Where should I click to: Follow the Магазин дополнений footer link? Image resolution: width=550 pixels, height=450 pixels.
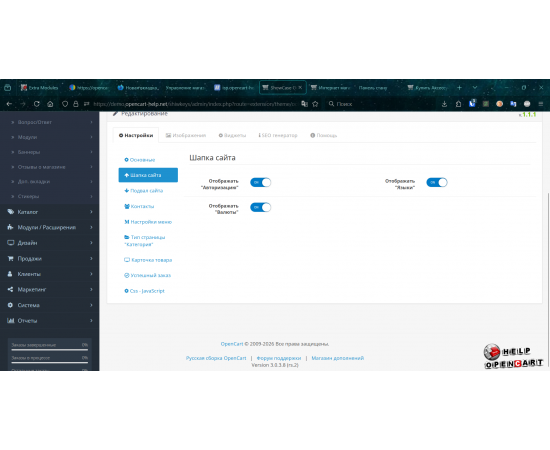click(337, 358)
